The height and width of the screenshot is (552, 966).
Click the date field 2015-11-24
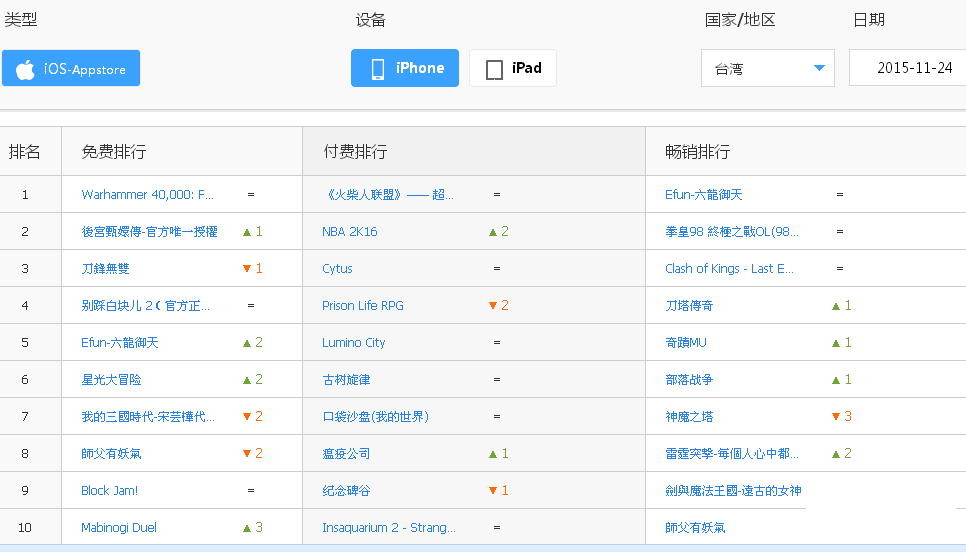pyautogui.click(x=907, y=68)
